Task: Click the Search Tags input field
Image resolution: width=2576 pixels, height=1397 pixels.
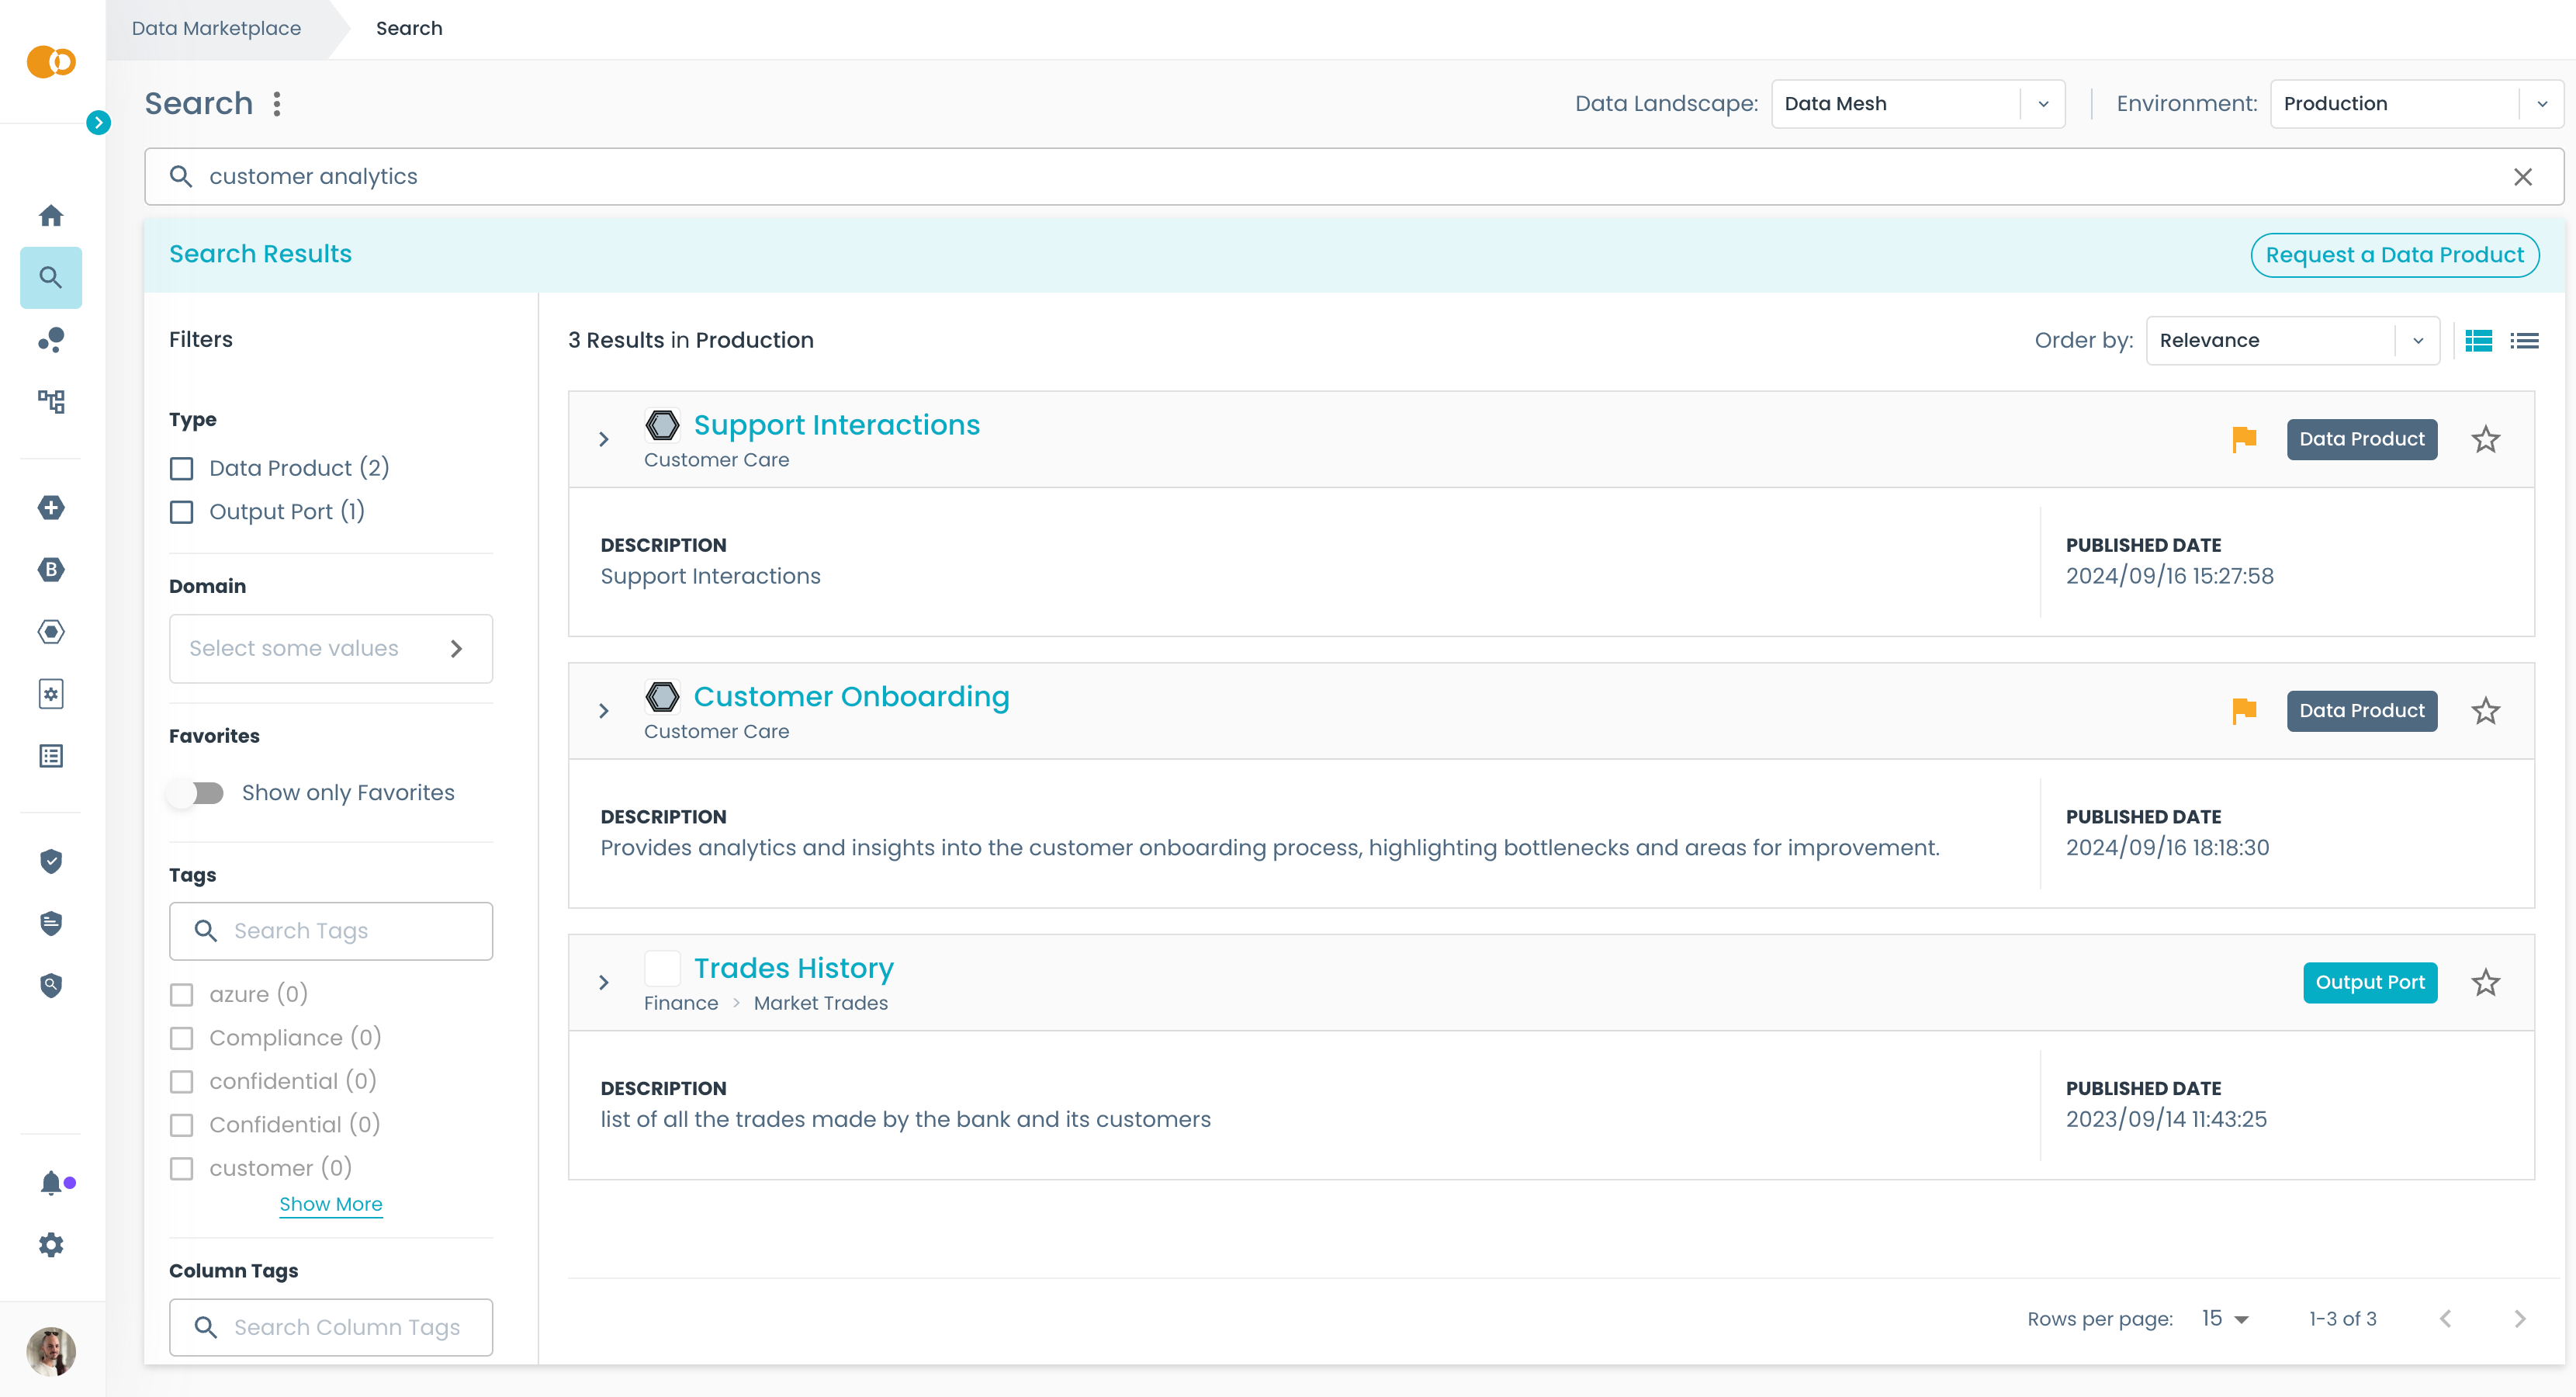Action: [x=345, y=931]
